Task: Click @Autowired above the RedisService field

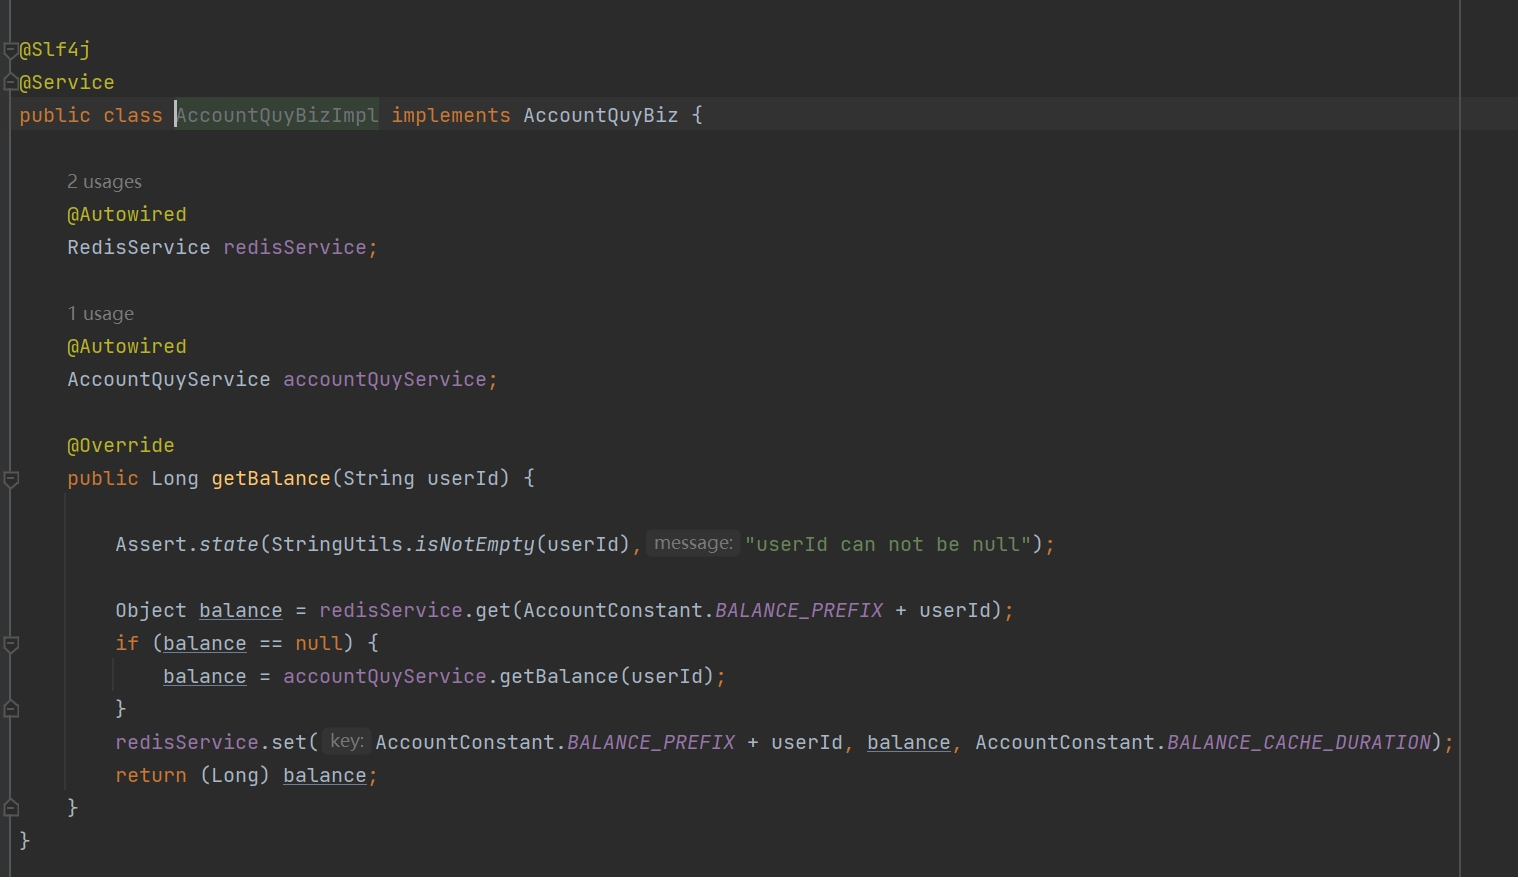Action: point(127,215)
